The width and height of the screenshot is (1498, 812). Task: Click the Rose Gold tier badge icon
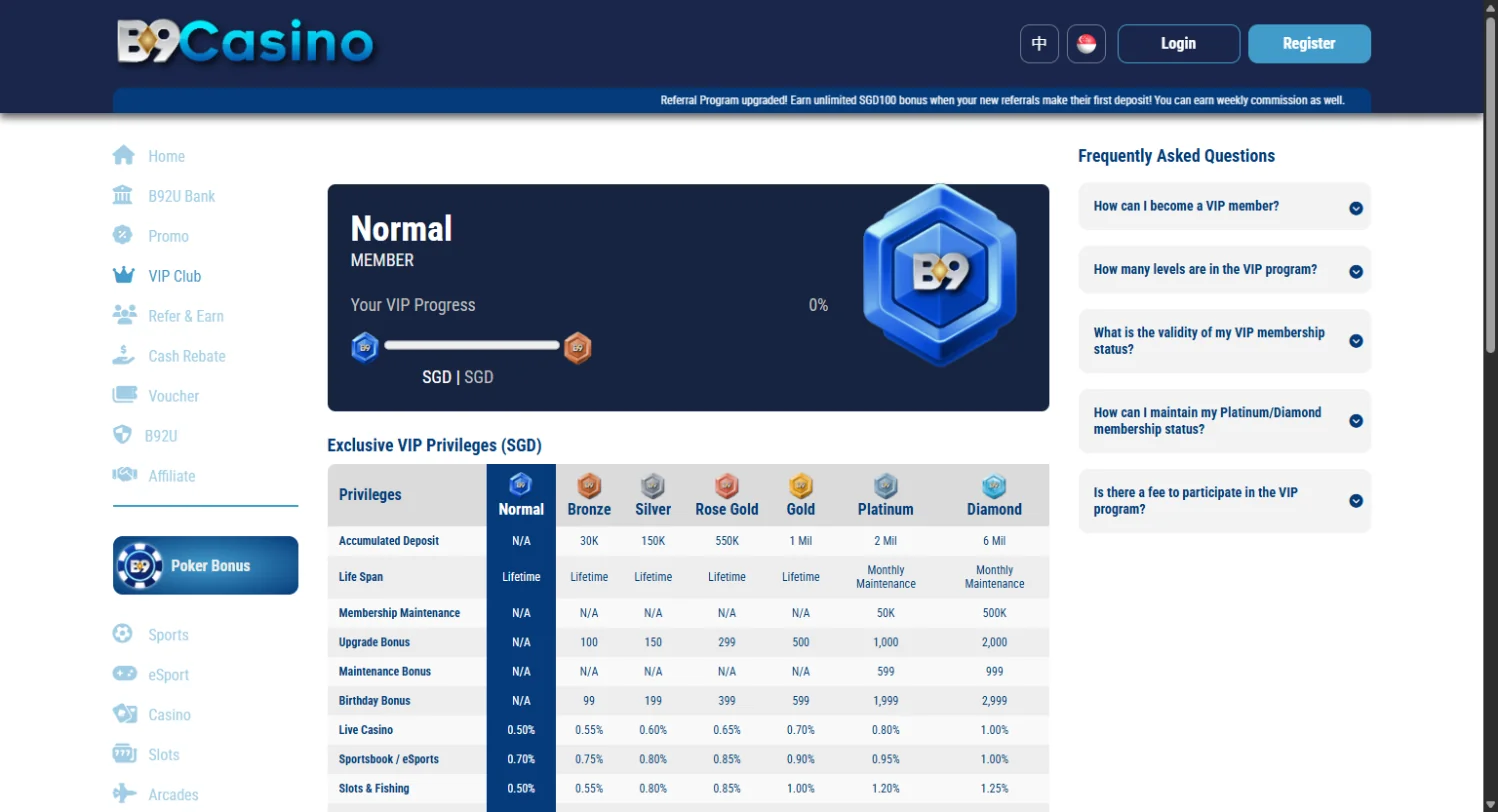727,486
